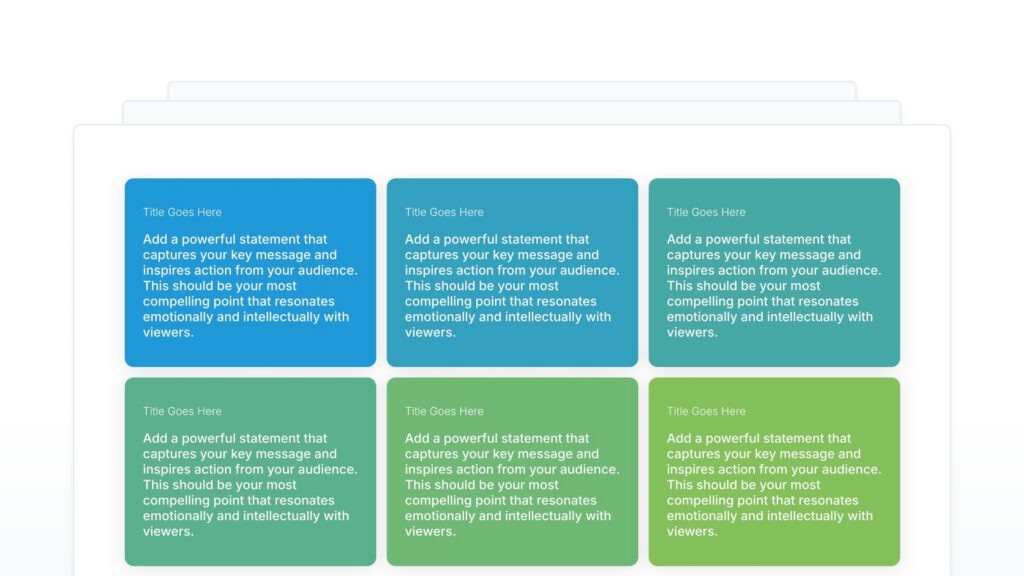
Task: Select the title in the lime bottom-right card
Action: pyautogui.click(x=706, y=411)
